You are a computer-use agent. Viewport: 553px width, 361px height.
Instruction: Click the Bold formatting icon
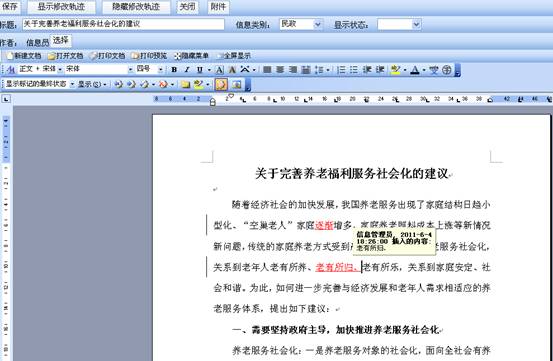(x=174, y=70)
